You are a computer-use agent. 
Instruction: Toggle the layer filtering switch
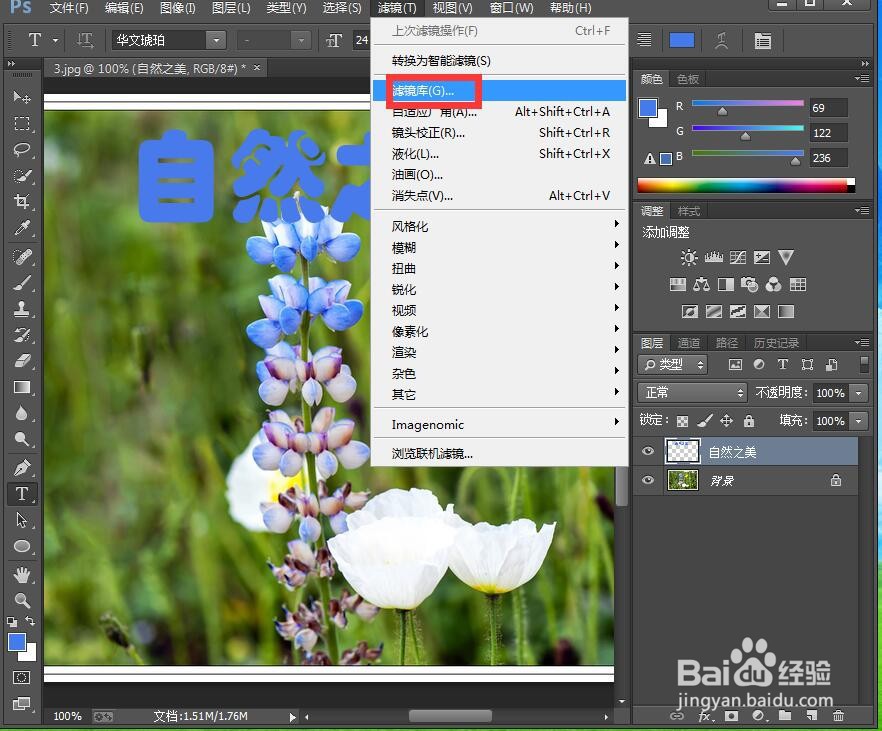pyautogui.click(x=865, y=364)
